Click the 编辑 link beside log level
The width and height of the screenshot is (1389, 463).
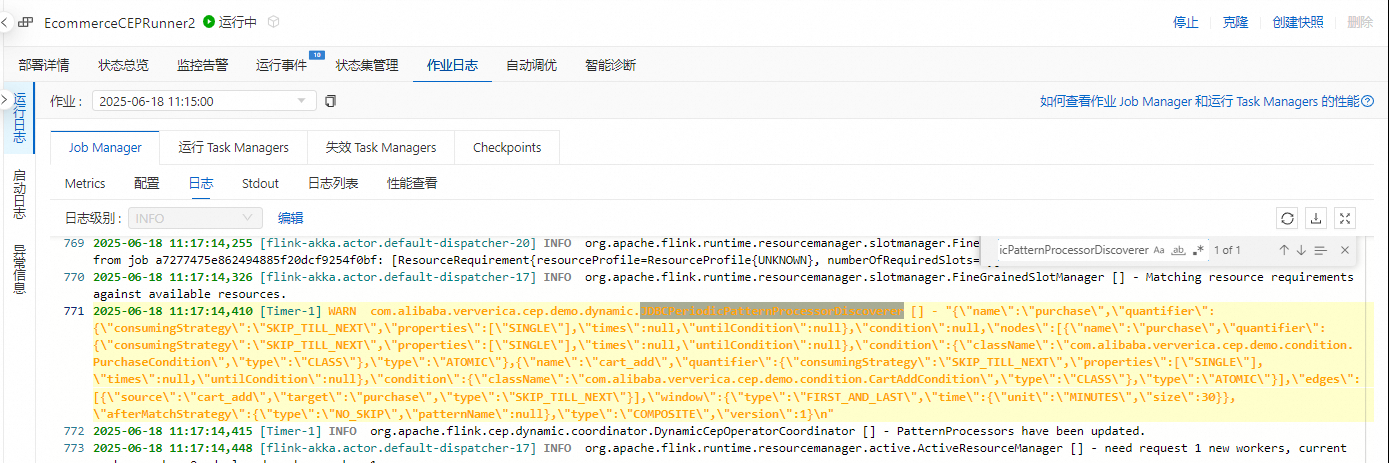(x=291, y=218)
